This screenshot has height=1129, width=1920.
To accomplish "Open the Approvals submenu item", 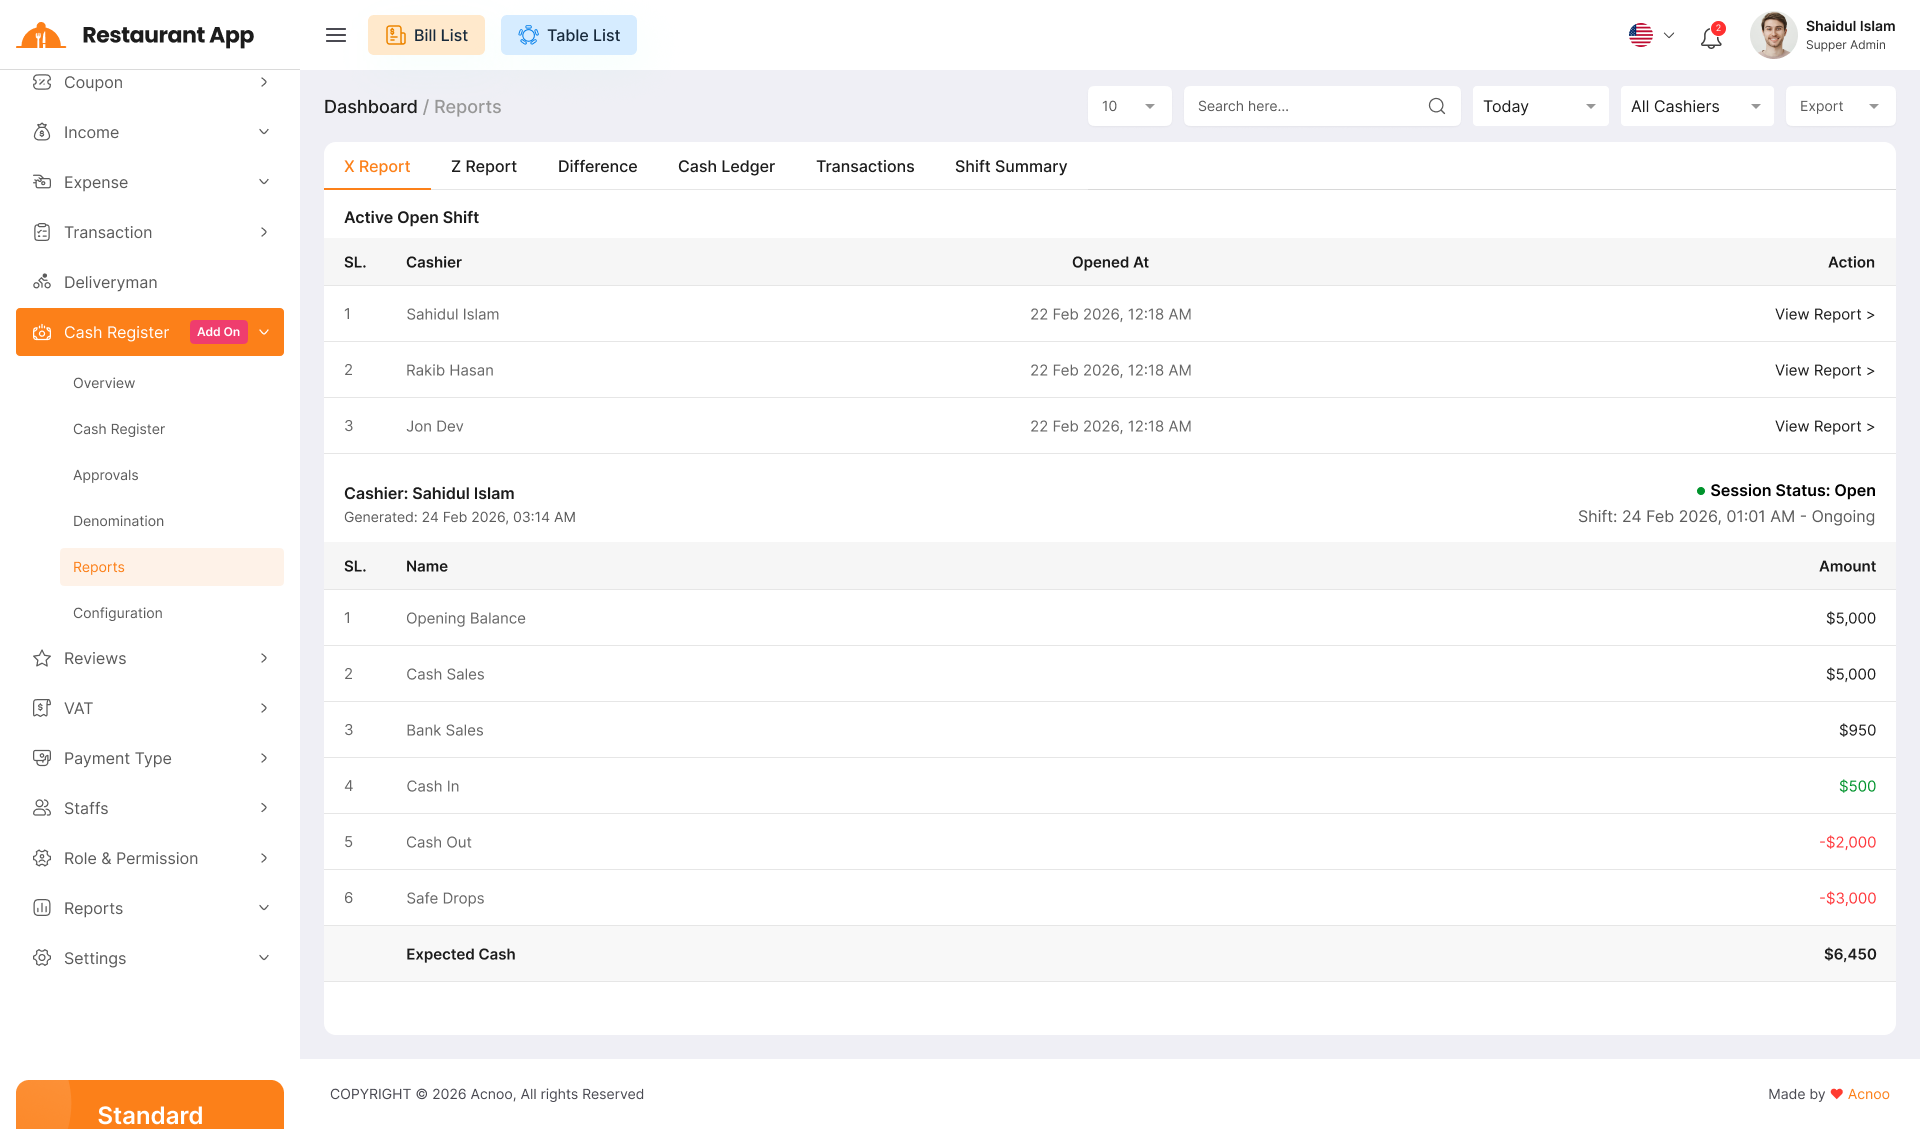I will (x=105, y=475).
